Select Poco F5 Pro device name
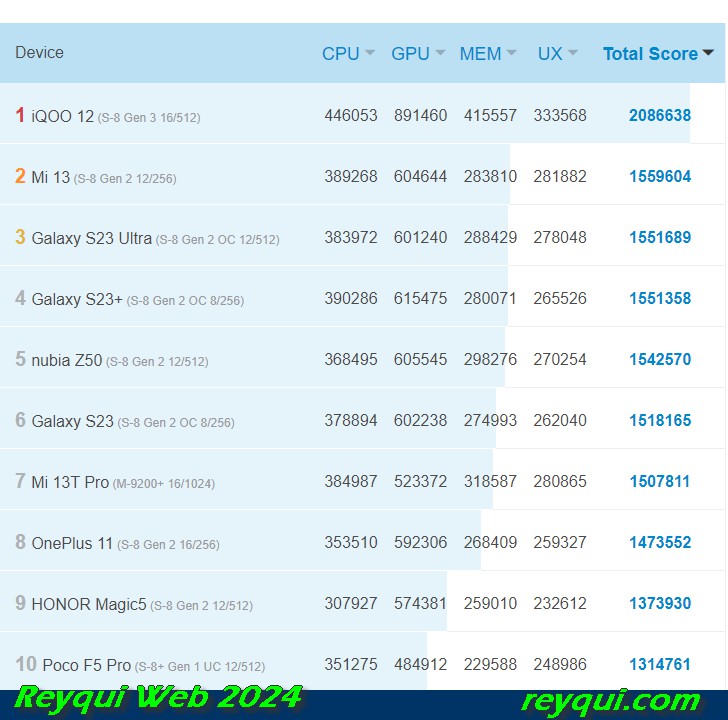The height and width of the screenshot is (720, 728). [87, 665]
